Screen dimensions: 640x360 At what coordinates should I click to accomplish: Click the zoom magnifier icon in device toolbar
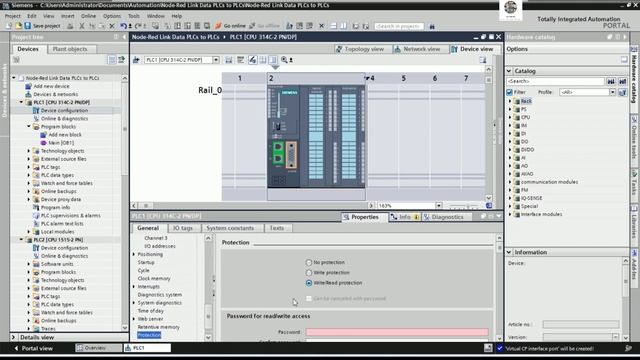point(284,60)
